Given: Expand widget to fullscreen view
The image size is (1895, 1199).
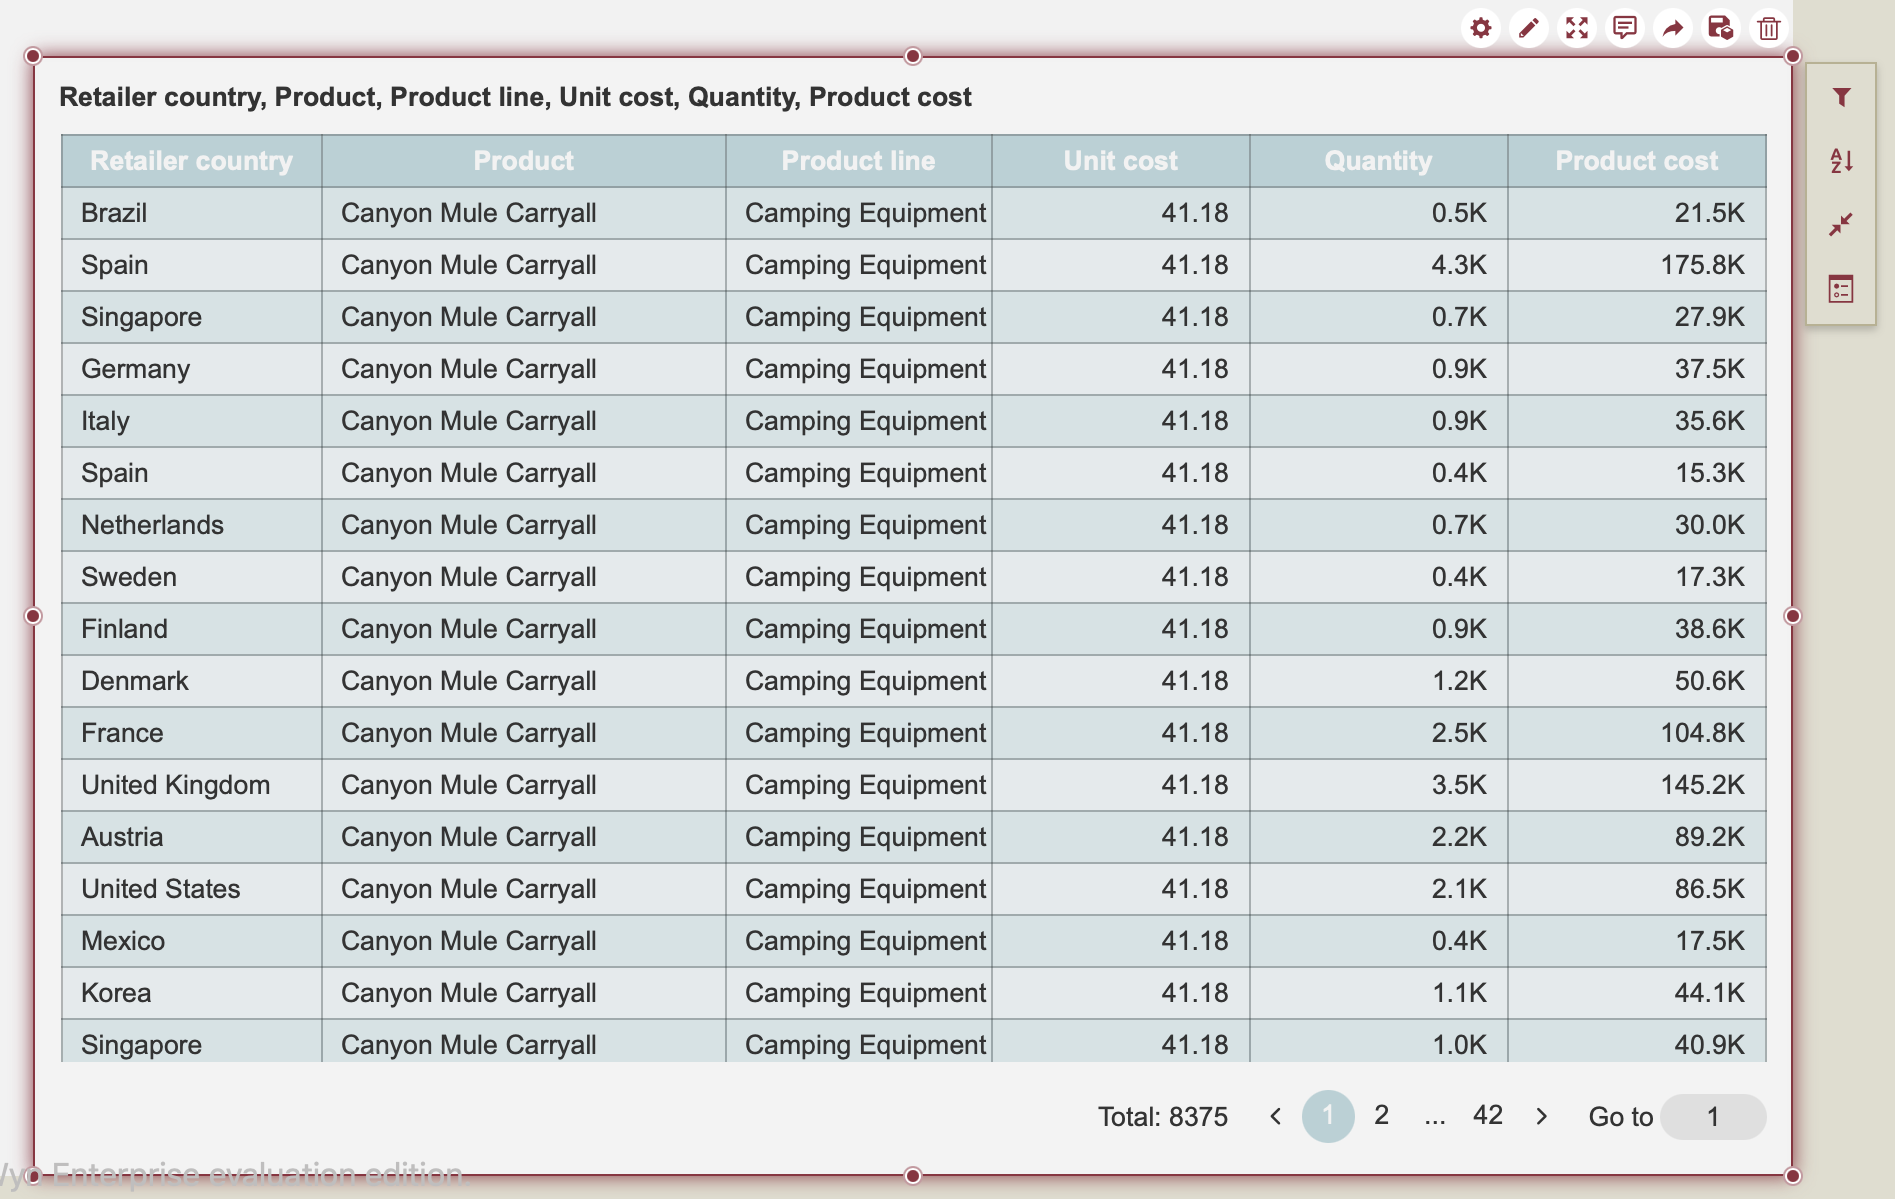Looking at the screenshot, I should click(1576, 28).
